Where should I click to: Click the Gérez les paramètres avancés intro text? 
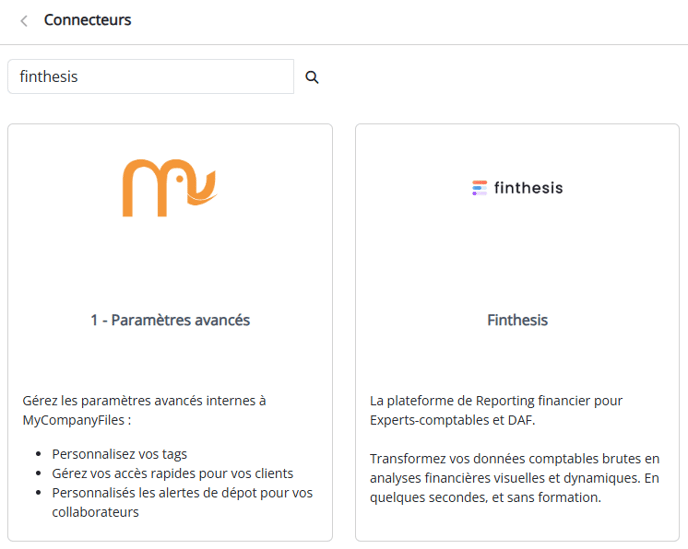click(x=144, y=410)
